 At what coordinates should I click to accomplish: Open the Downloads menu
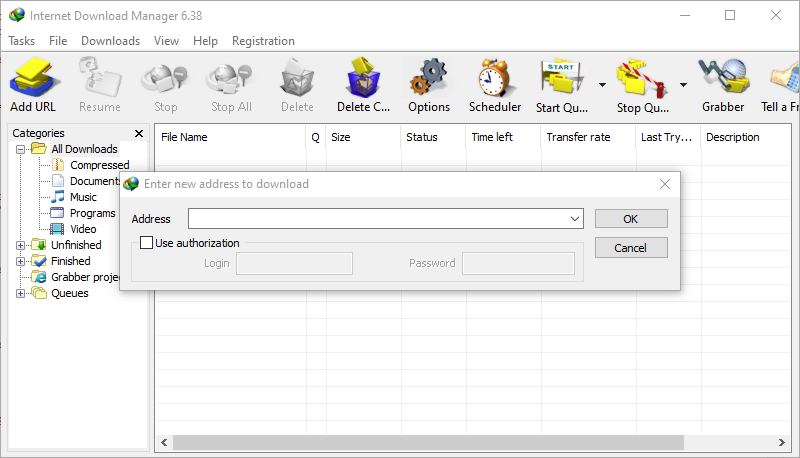[110, 41]
